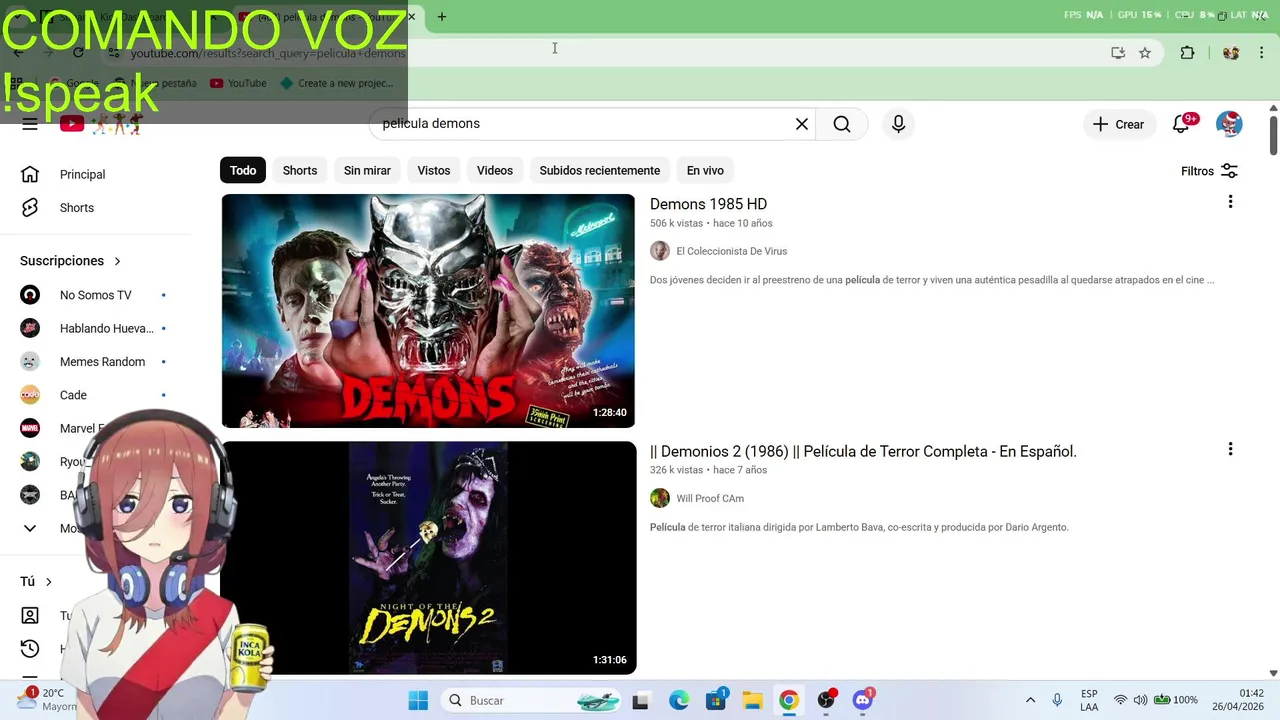Select the Sin mirar filter chip

tap(367, 170)
